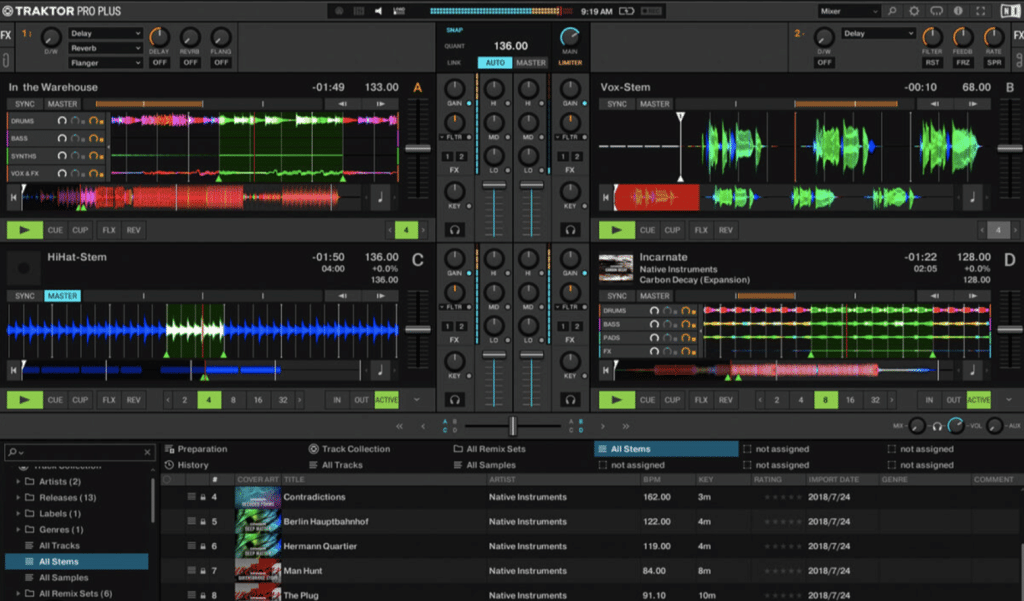
Task: Open the Preparation list favorite icon
Action: (170, 449)
